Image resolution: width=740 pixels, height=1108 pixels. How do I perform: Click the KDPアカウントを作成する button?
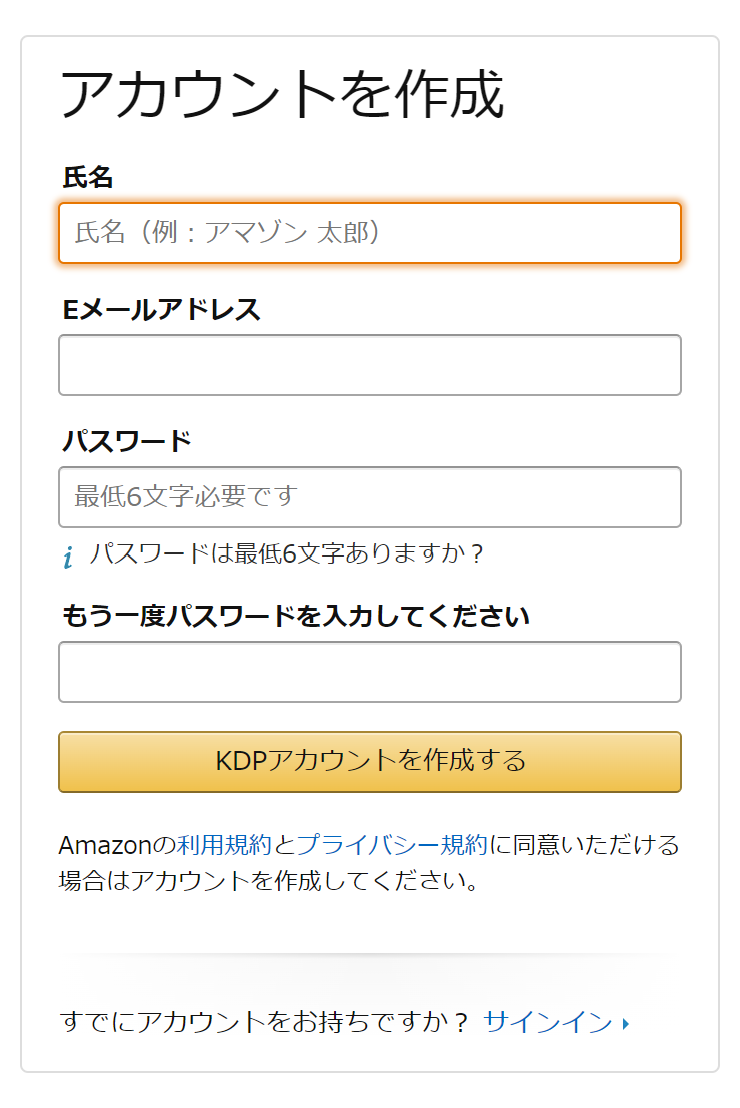[x=370, y=761]
